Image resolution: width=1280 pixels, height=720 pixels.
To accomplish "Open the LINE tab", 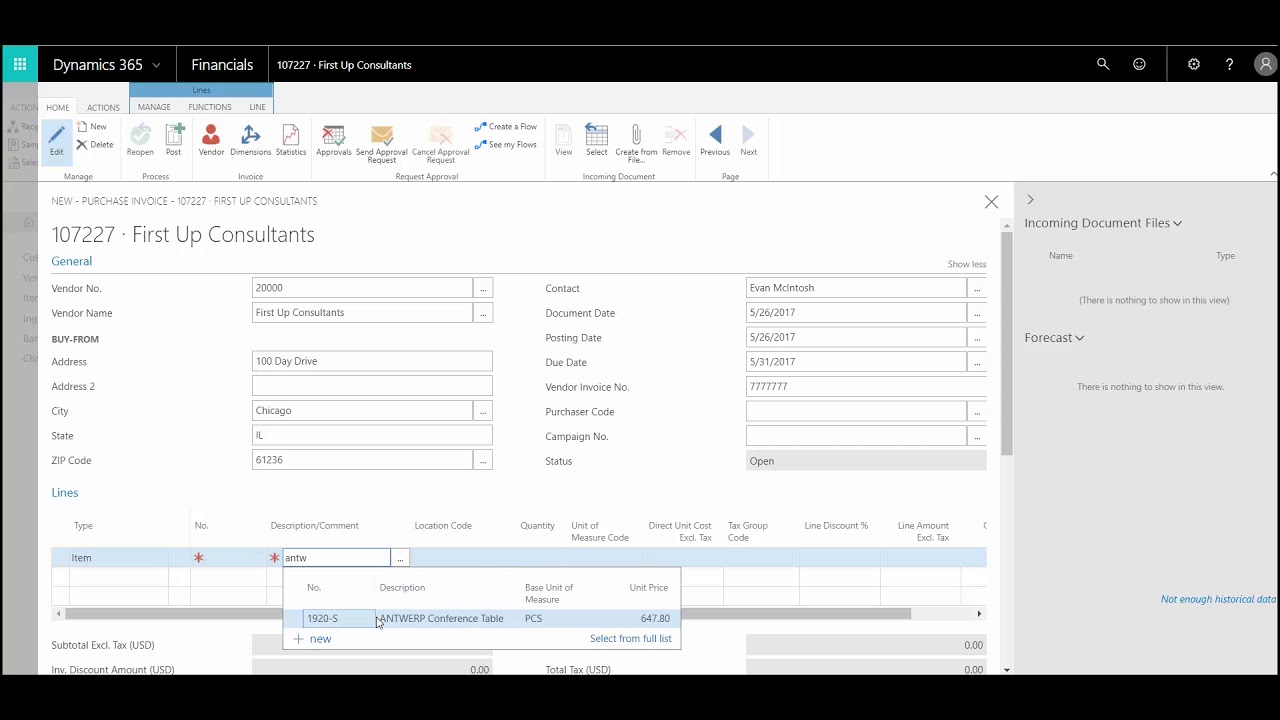I will (x=257, y=107).
